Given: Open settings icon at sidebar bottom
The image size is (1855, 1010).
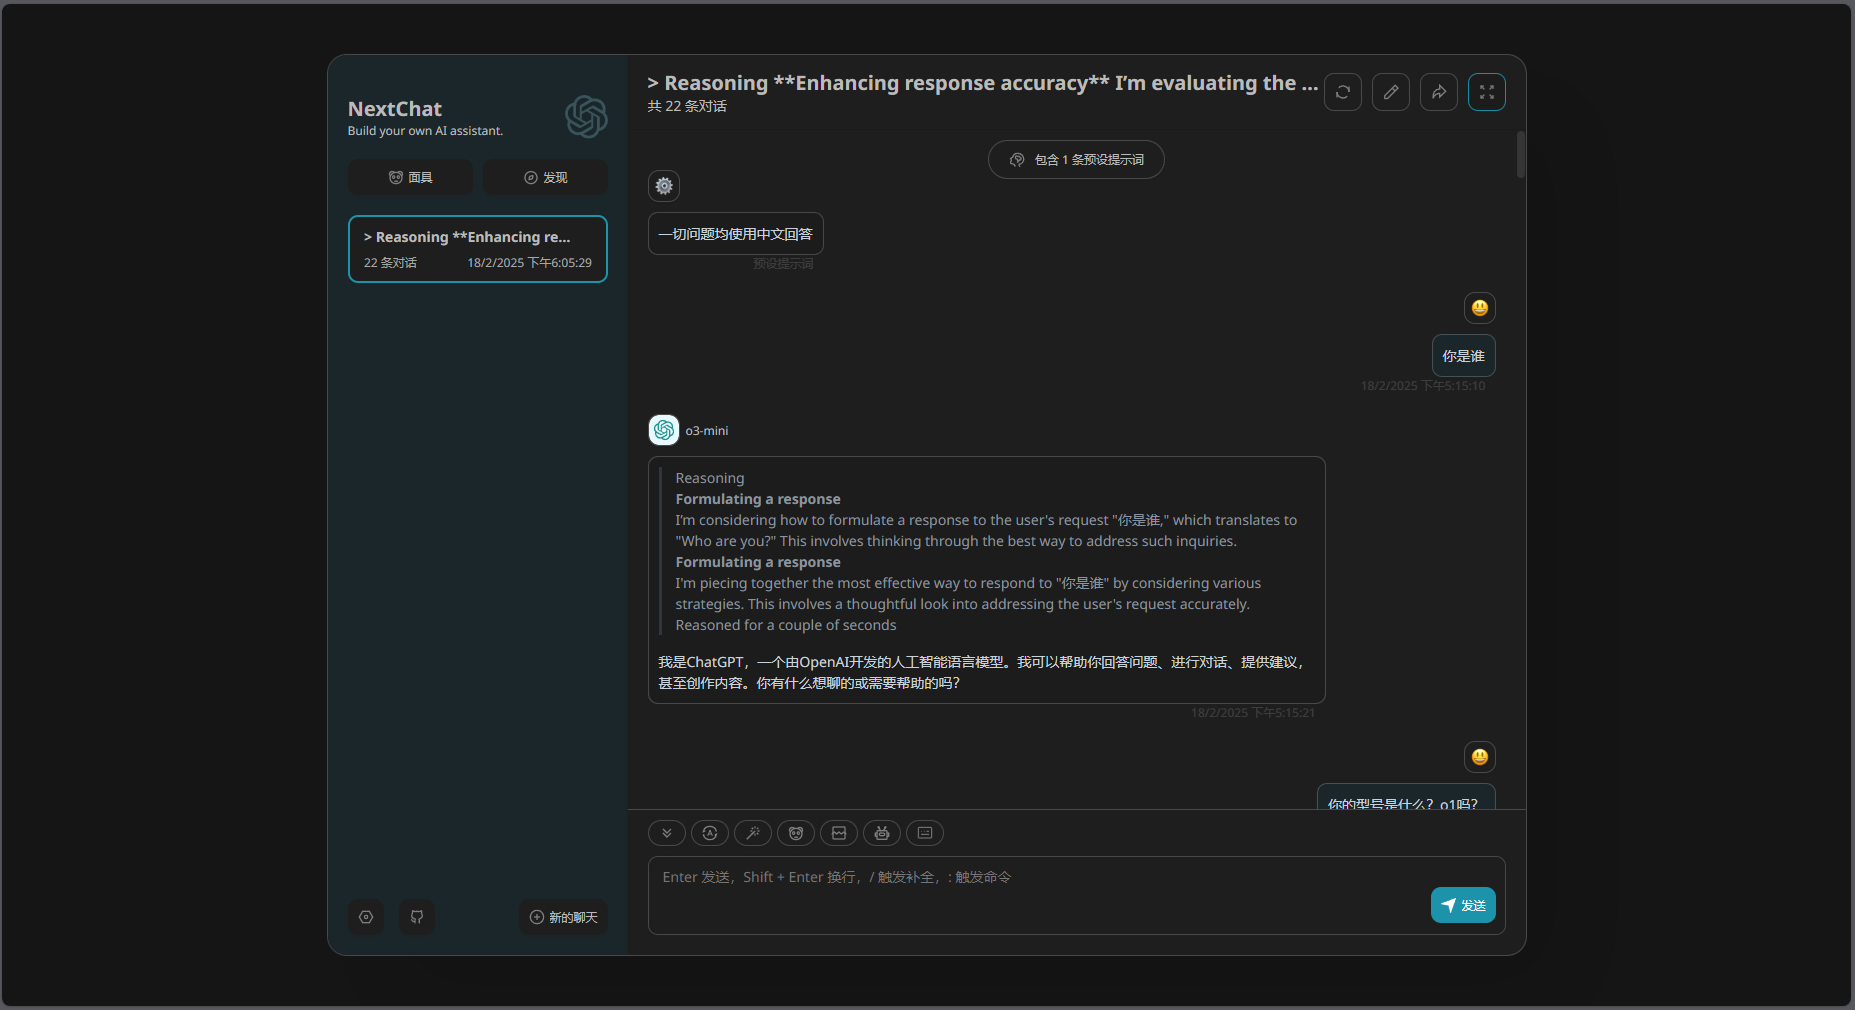Looking at the screenshot, I should pyautogui.click(x=366, y=917).
